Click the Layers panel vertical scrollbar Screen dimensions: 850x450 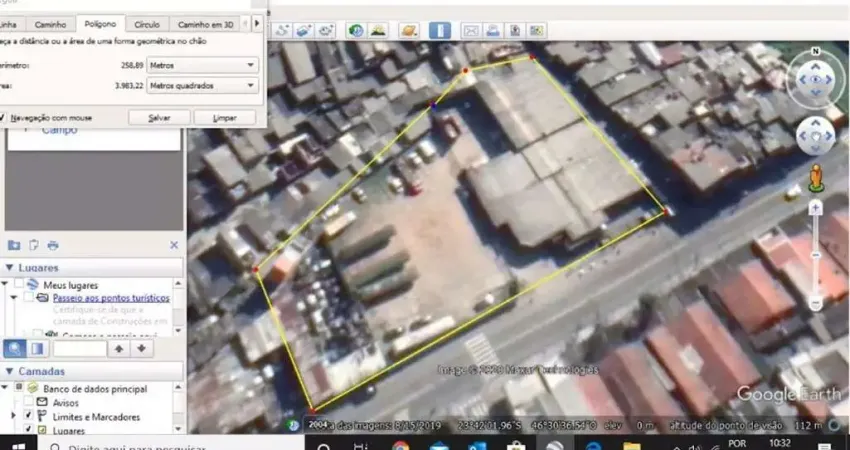(178, 408)
